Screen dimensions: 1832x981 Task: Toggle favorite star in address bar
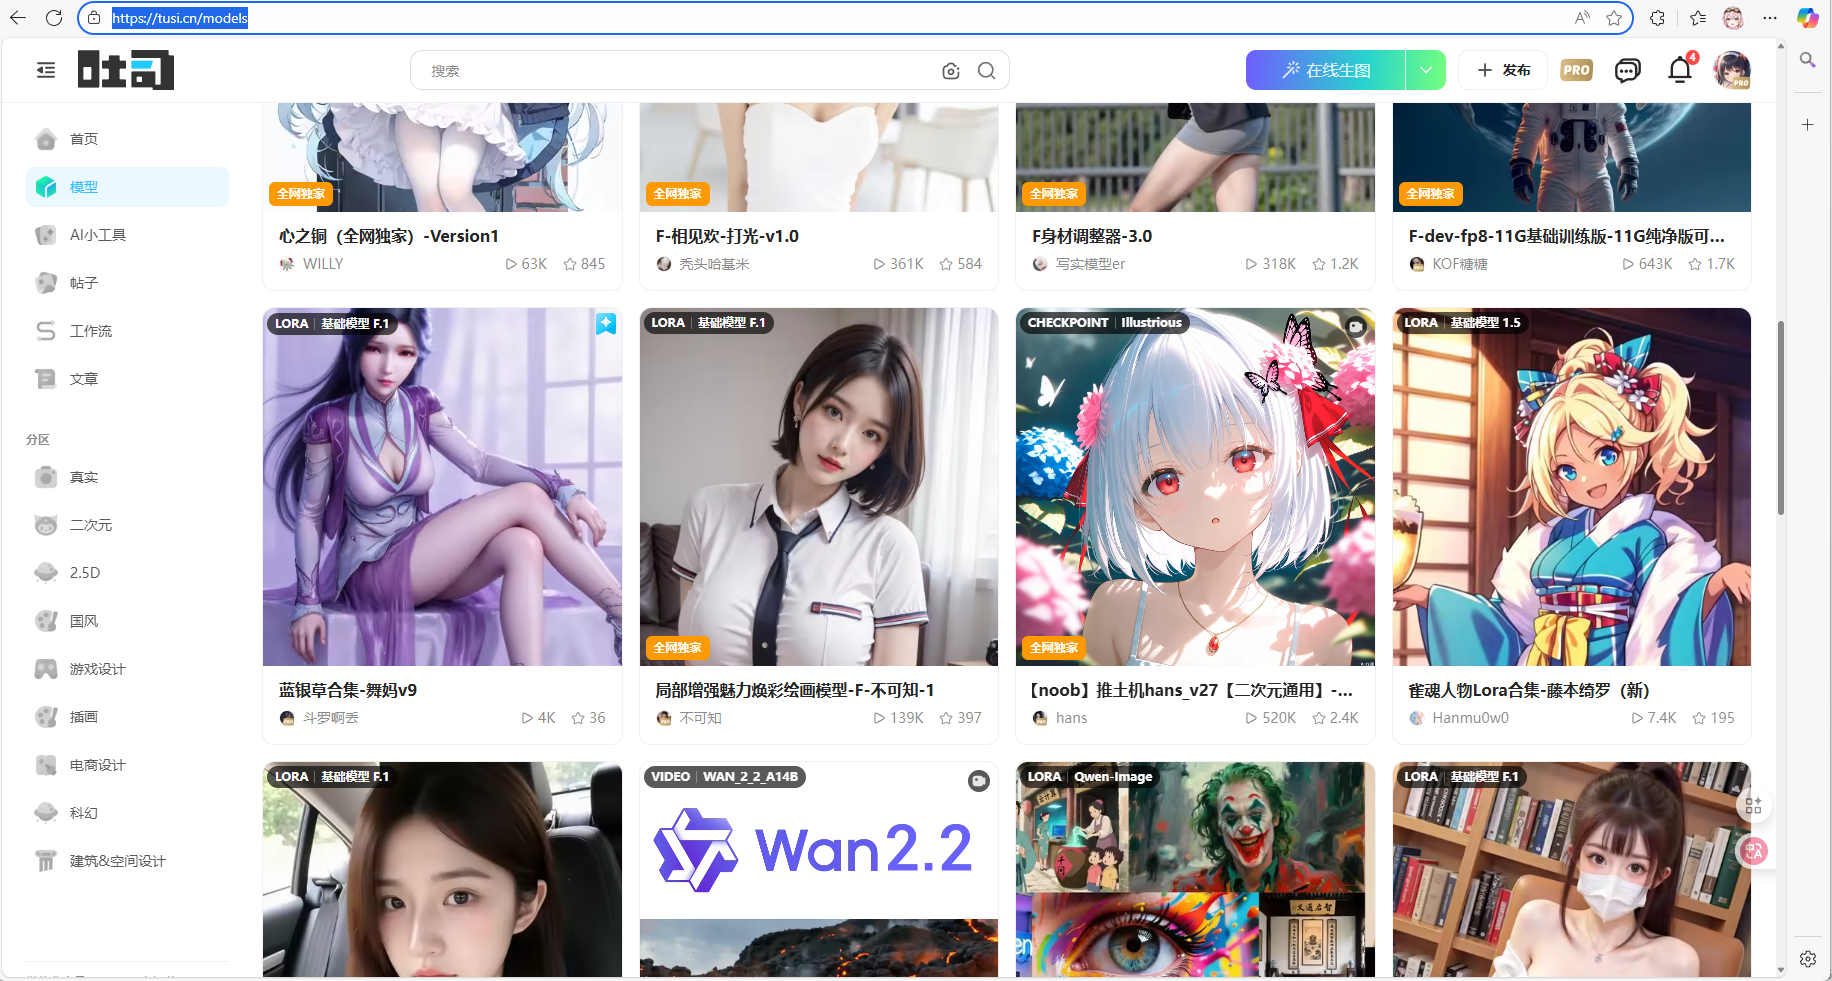pyautogui.click(x=1614, y=18)
